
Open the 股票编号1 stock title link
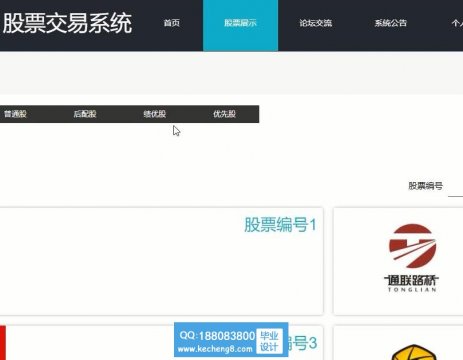[280, 224]
